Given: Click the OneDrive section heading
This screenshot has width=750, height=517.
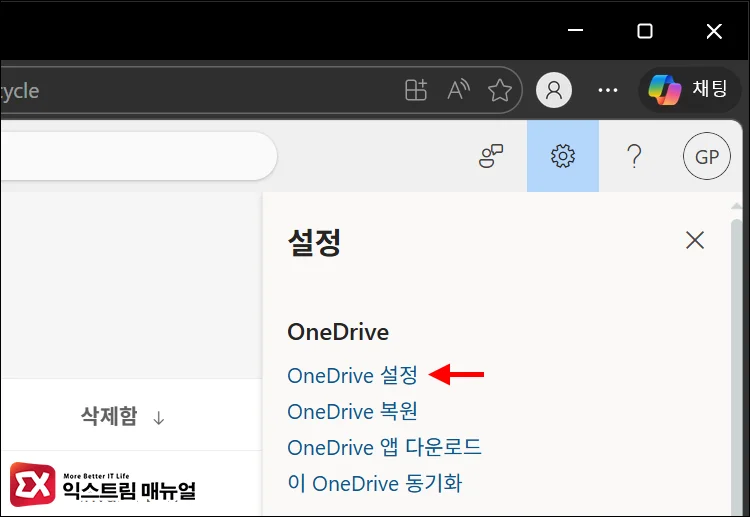Looking at the screenshot, I should click(338, 332).
